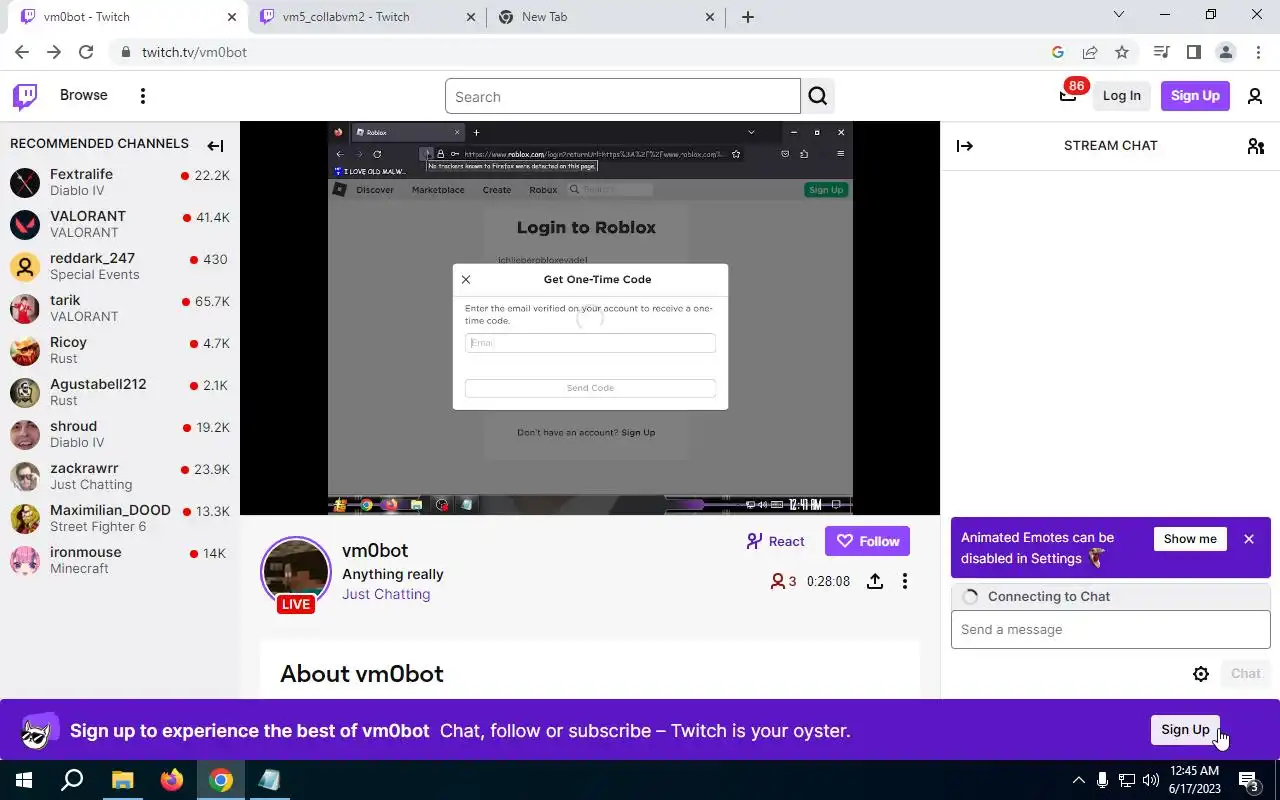
Task: Open Firefox from taskbar
Action: (171, 780)
